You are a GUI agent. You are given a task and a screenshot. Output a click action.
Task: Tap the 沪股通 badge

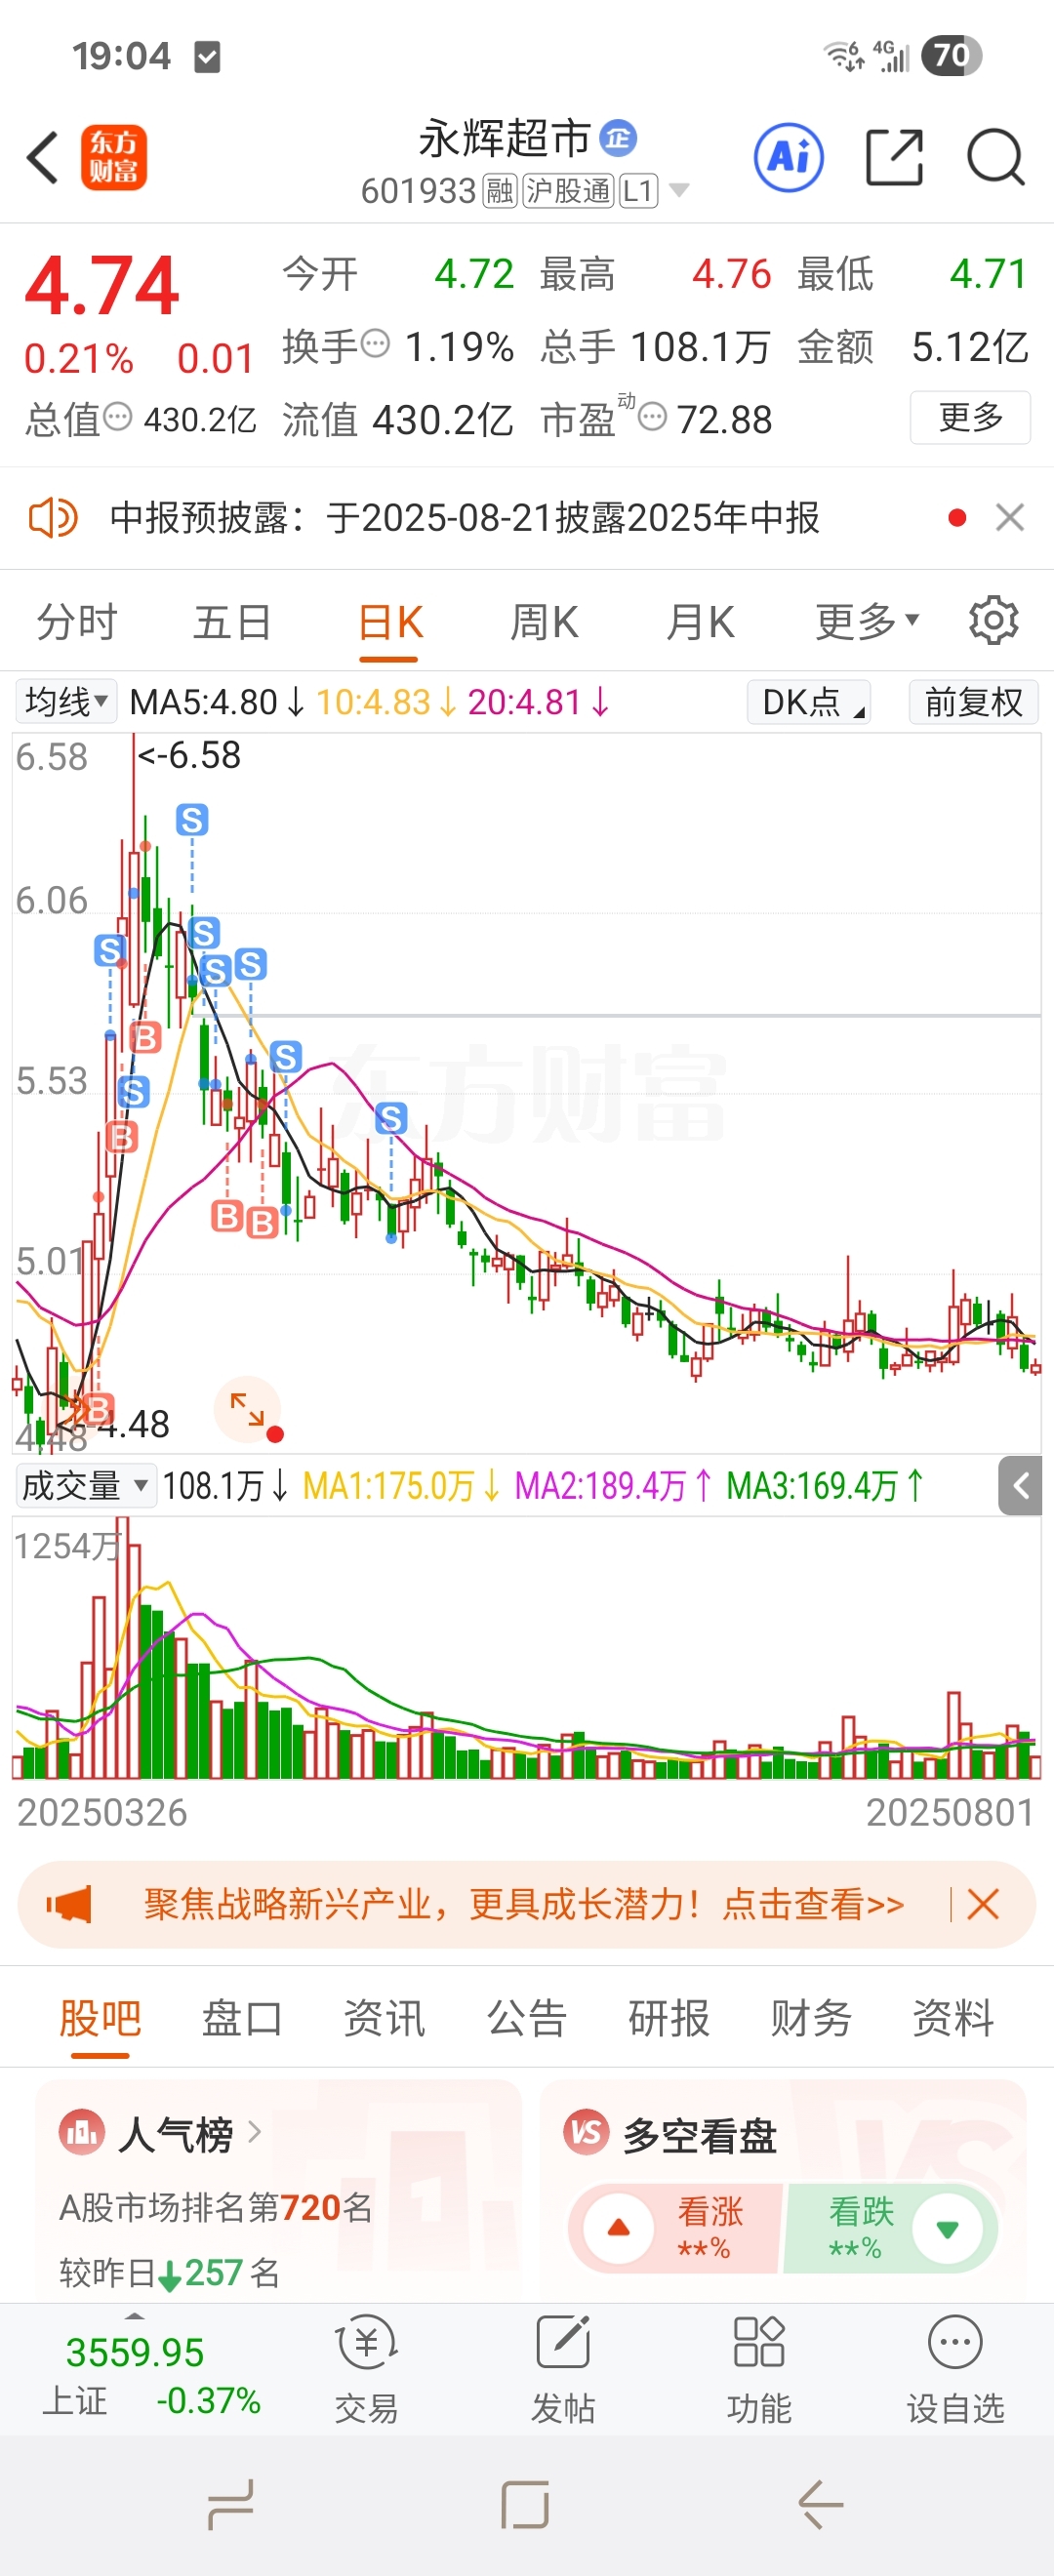568,190
